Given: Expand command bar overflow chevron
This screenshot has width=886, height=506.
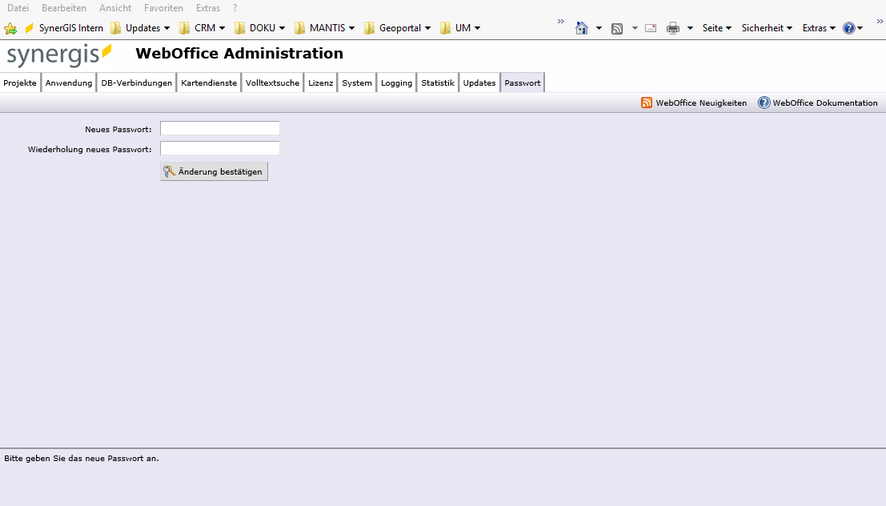Looking at the screenshot, I should pos(880,21).
